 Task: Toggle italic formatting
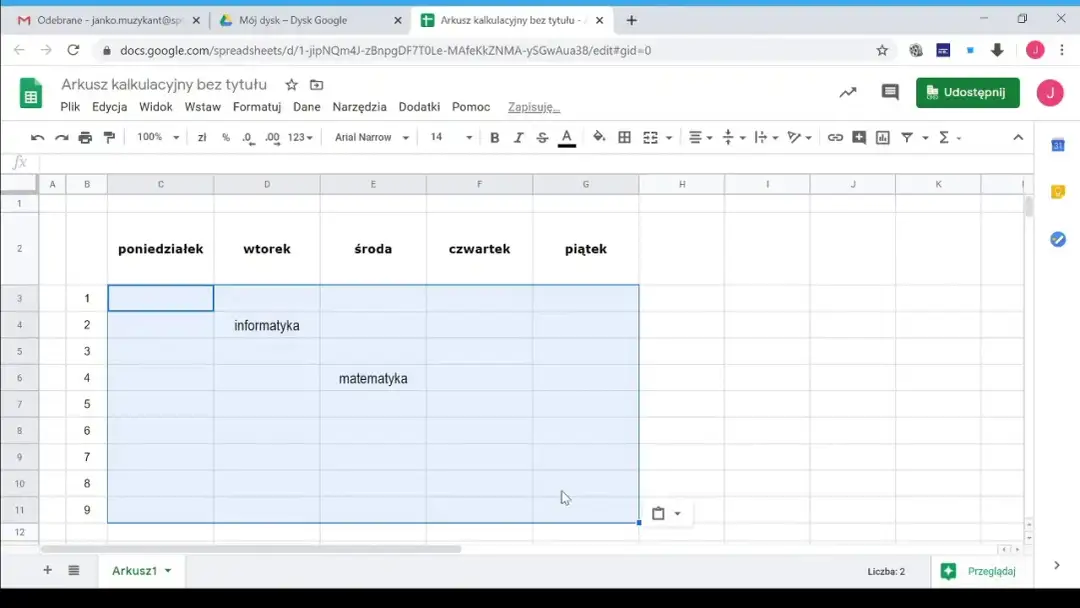coord(517,137)
